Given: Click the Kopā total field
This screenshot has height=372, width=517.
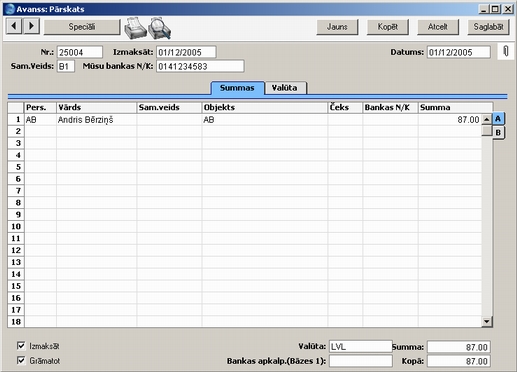Looking at the screenshot, I should coord(459,361).
